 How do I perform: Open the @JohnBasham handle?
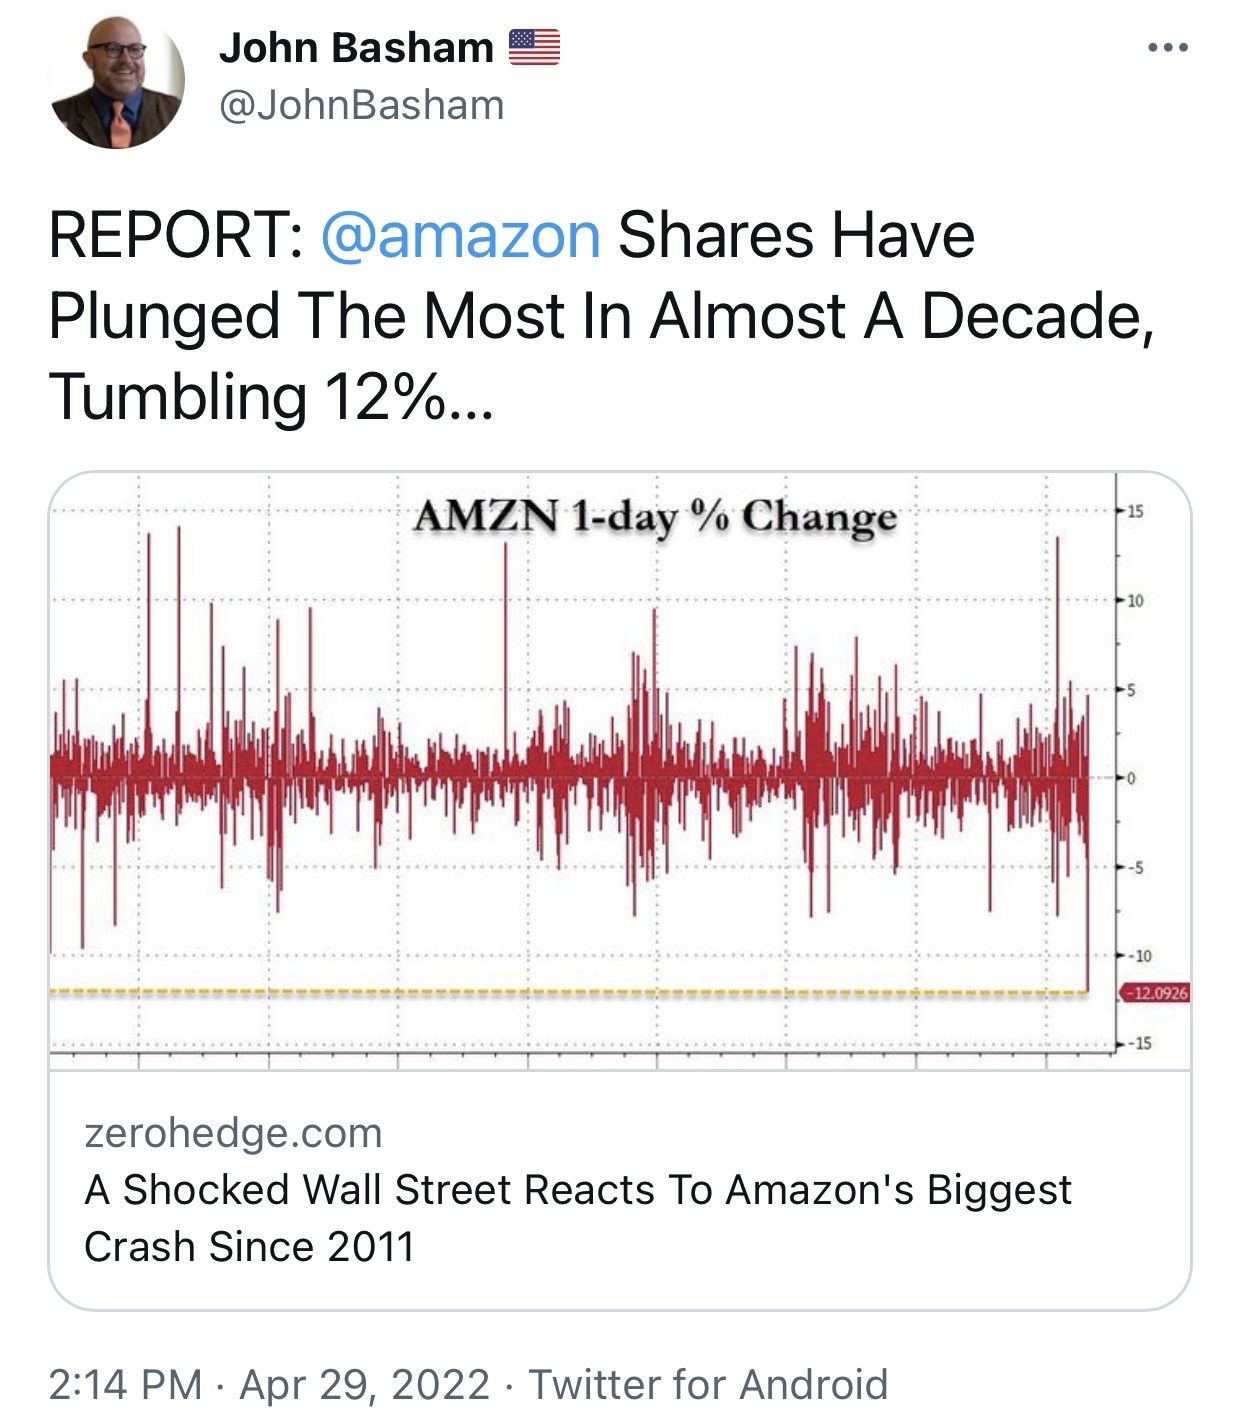click(x=362, y=105)
